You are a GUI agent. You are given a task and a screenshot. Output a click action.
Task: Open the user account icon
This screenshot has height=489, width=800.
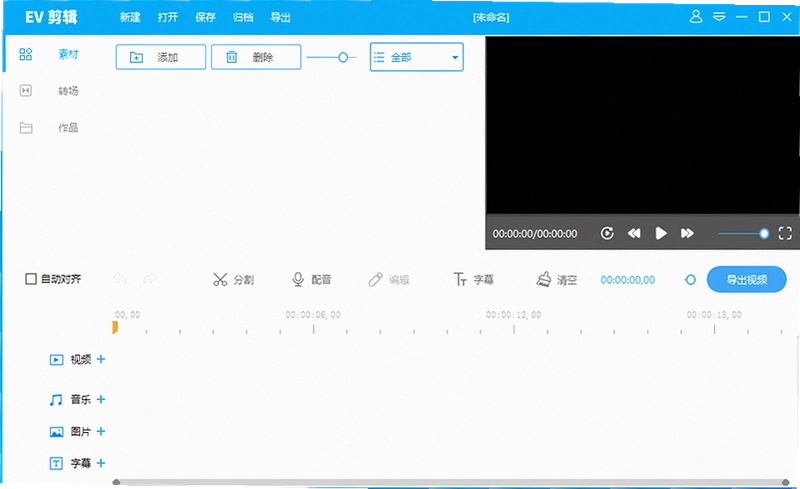696,17
